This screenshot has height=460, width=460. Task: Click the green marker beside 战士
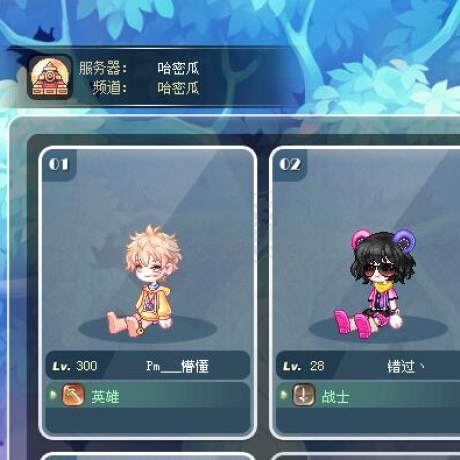283,395
